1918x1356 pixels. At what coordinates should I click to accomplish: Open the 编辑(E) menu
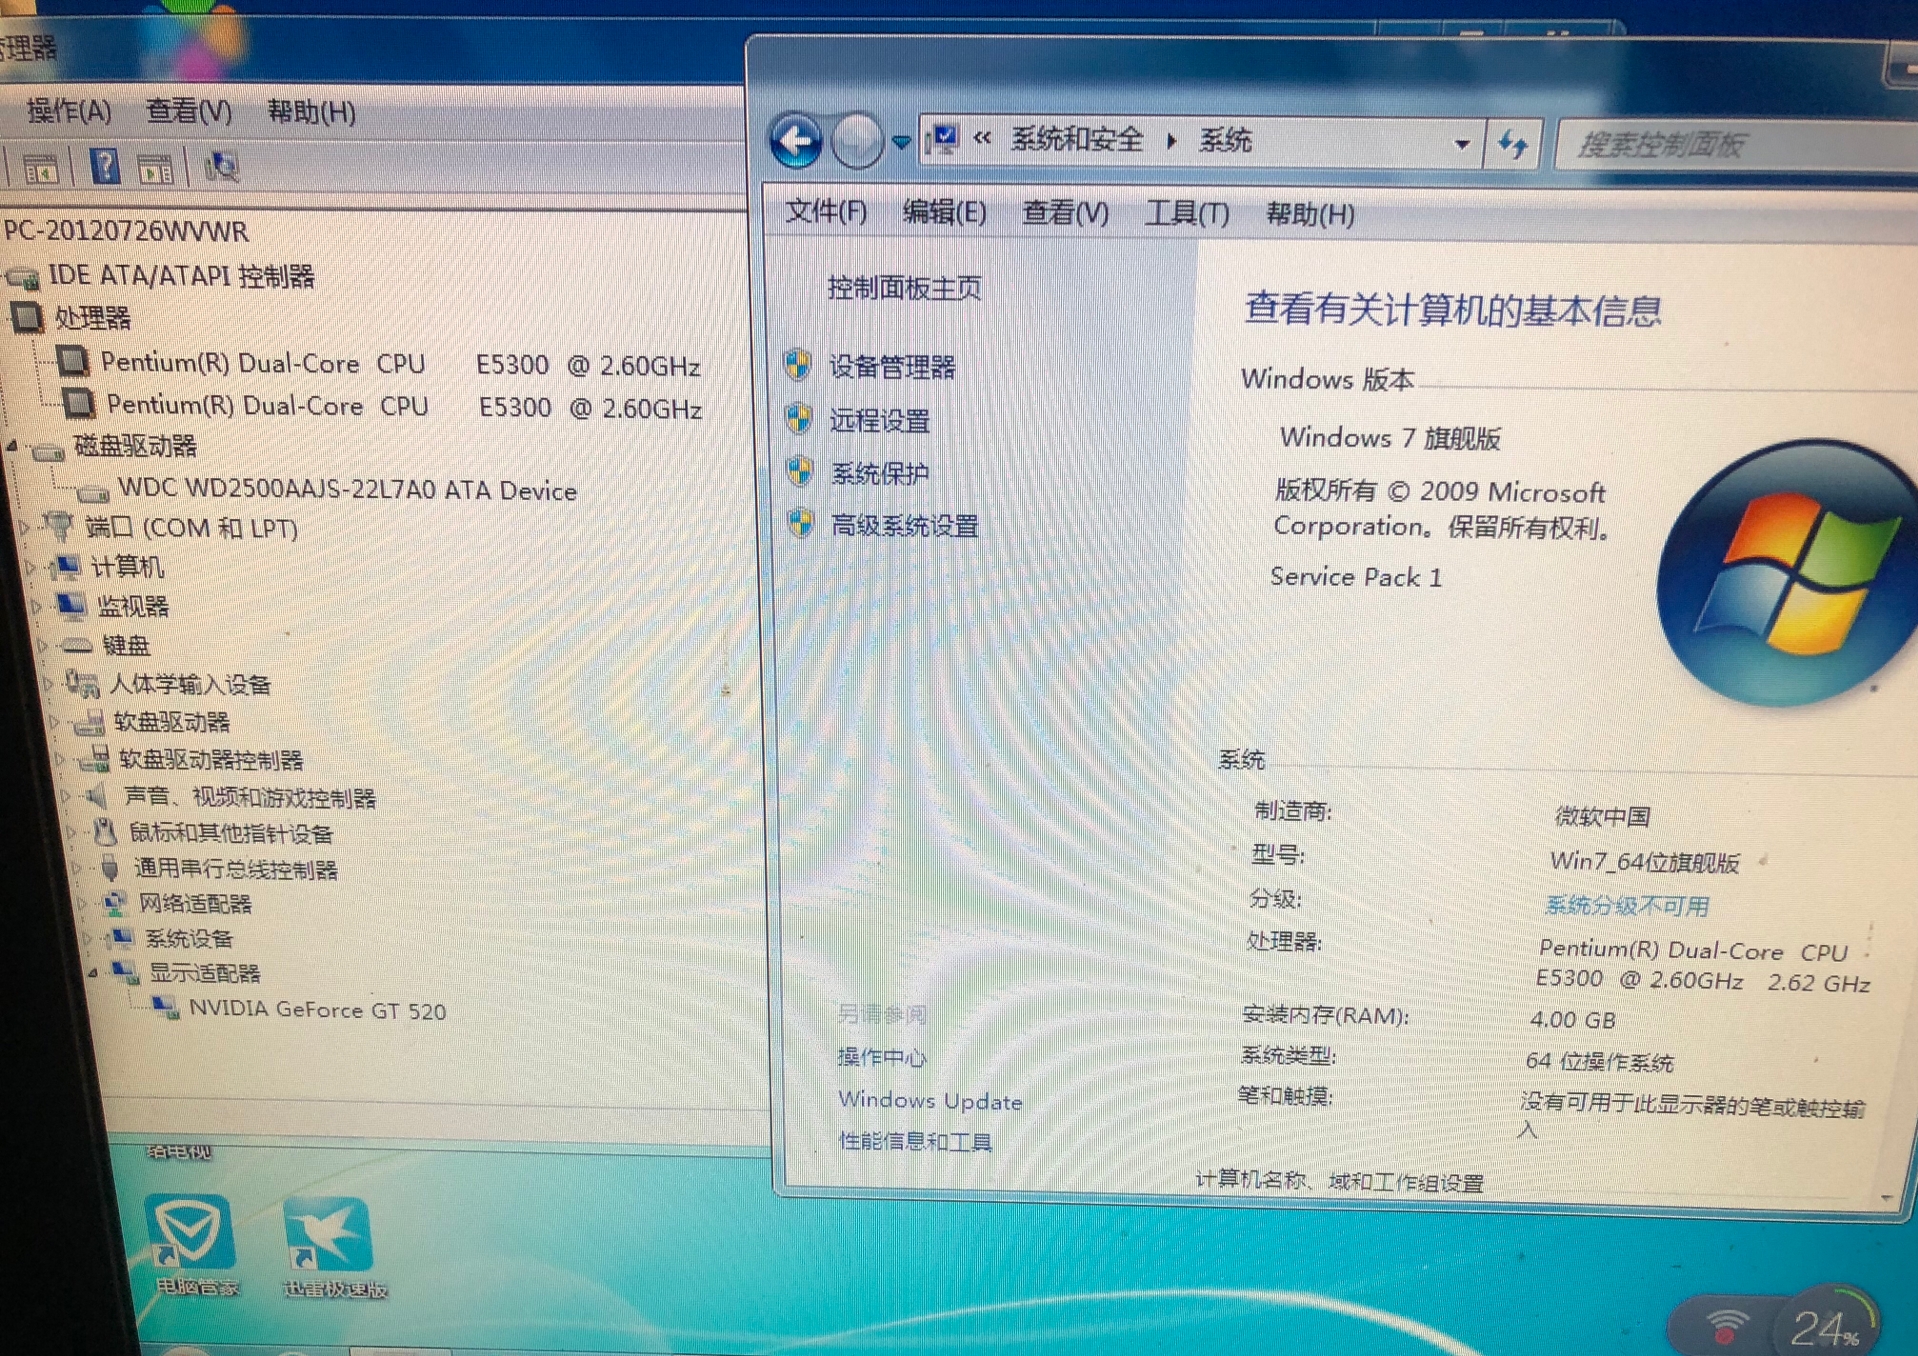944,212
